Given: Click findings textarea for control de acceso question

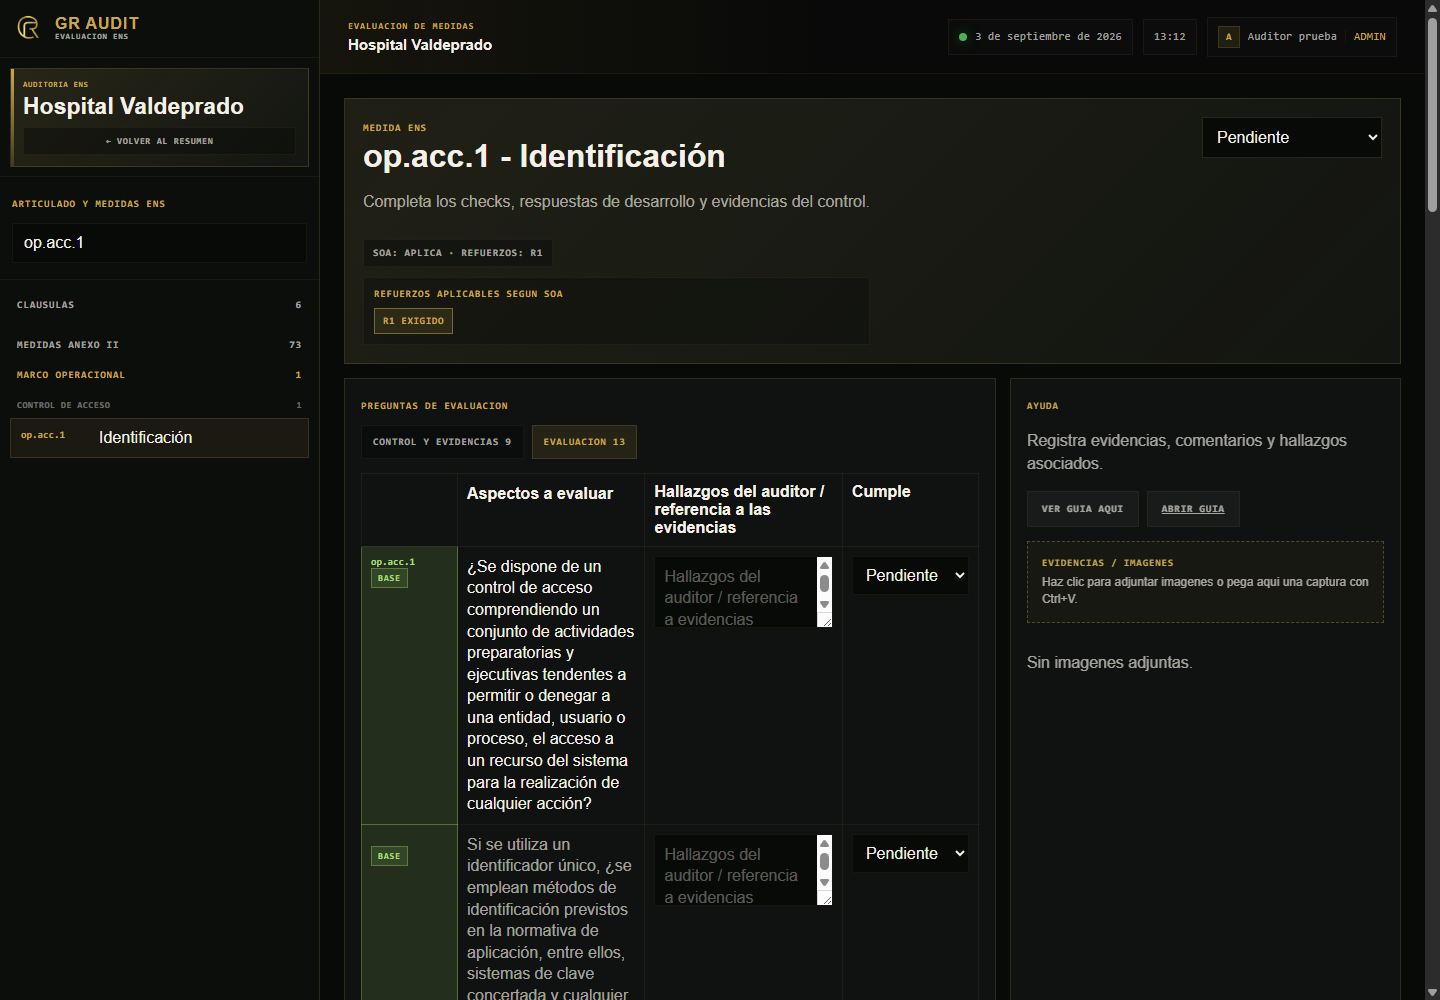Looking at the screenshot, I should tap(743, 592).
